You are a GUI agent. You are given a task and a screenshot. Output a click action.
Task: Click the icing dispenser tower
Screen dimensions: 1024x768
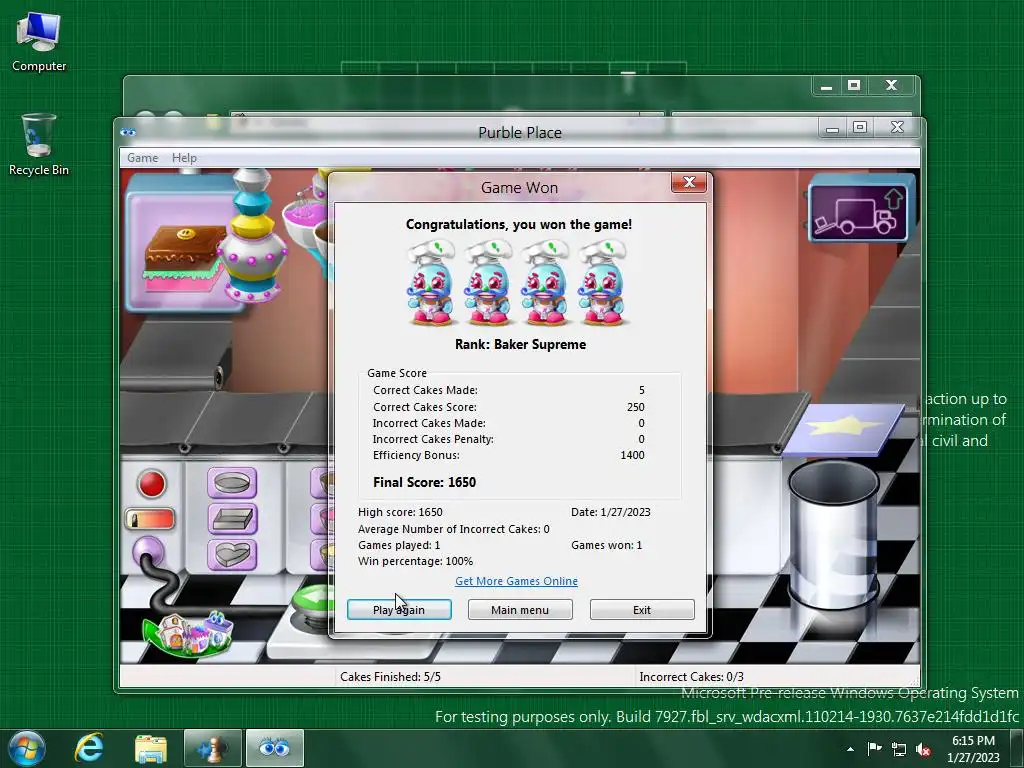click(x=252, y=236)
